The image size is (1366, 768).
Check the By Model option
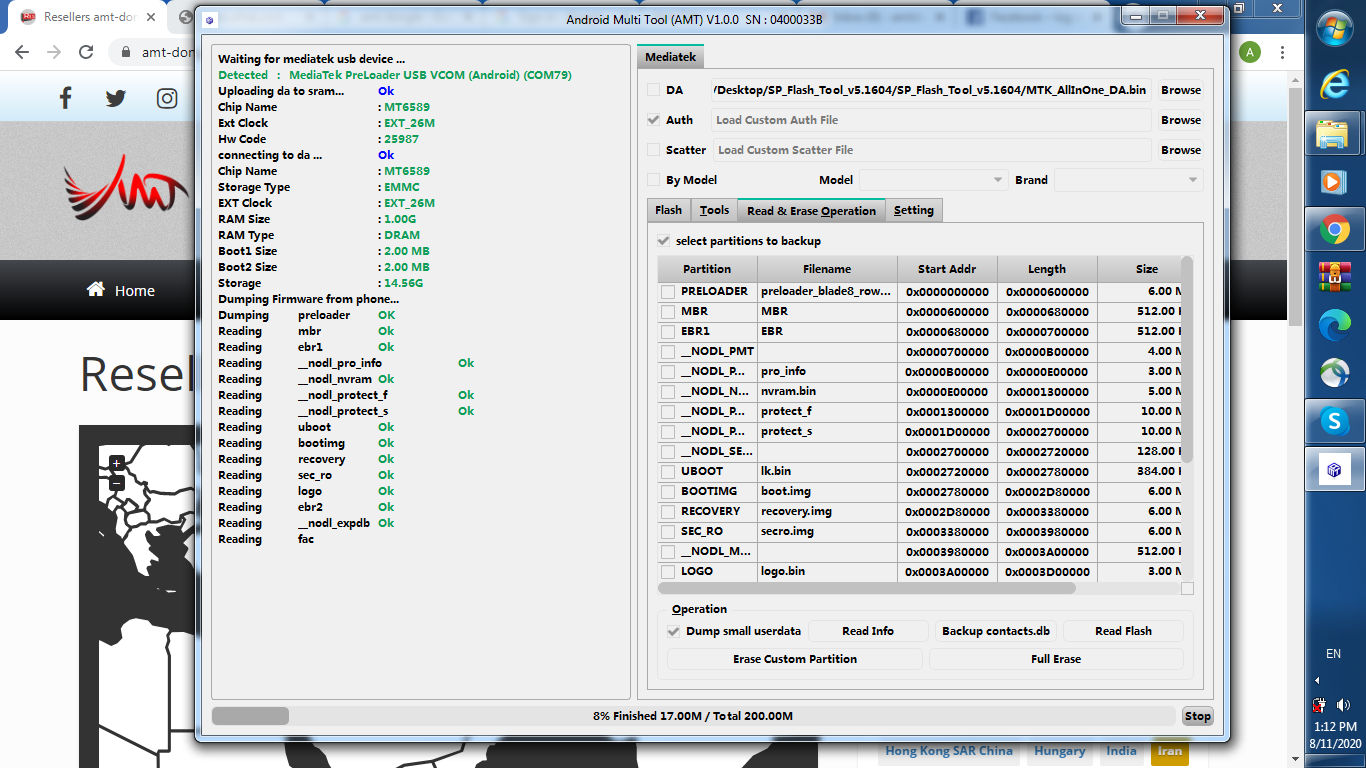654,180
